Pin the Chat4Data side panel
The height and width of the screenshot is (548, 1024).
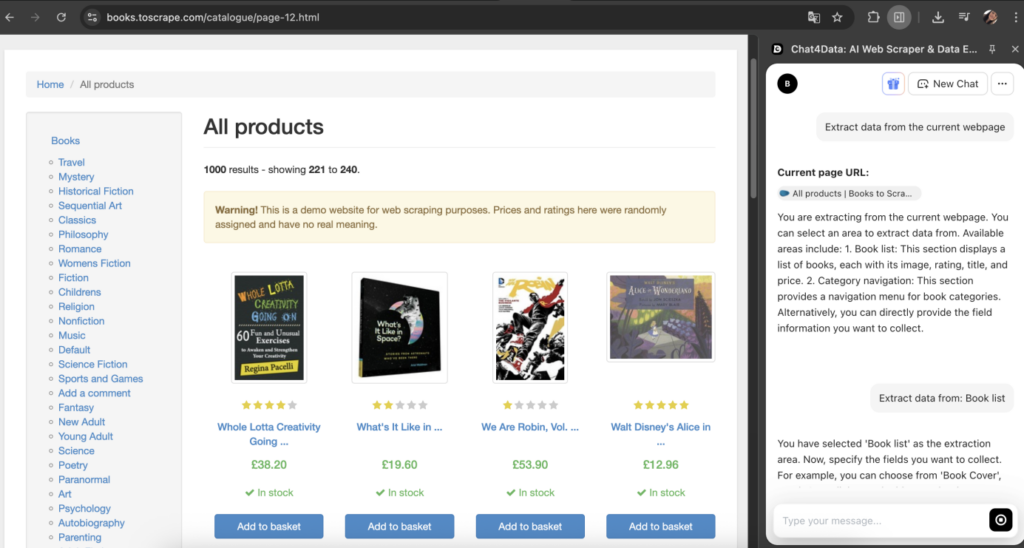click(992, 49)
